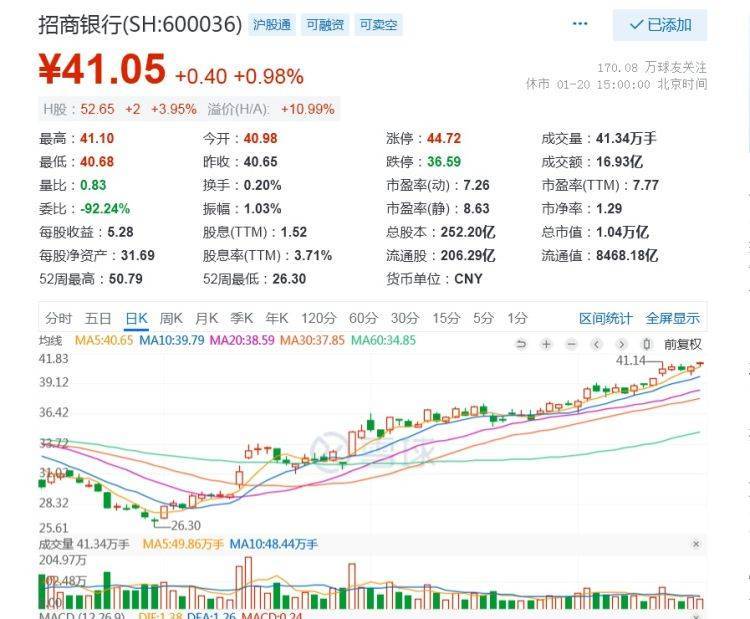The height and width of the screenshot is (619, 750).
Task: Open 区间统计 range statistics
Action: (606, 318)
